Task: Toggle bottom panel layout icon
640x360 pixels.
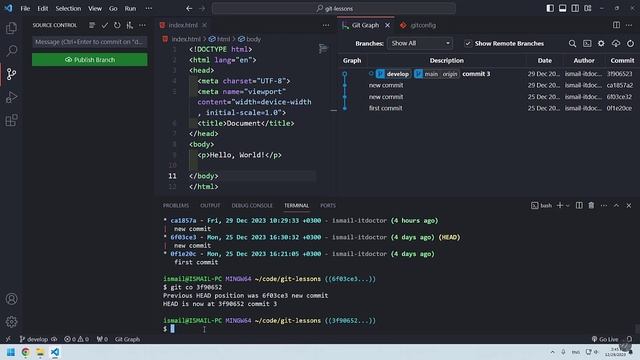Action: click(x=562, y=8)
